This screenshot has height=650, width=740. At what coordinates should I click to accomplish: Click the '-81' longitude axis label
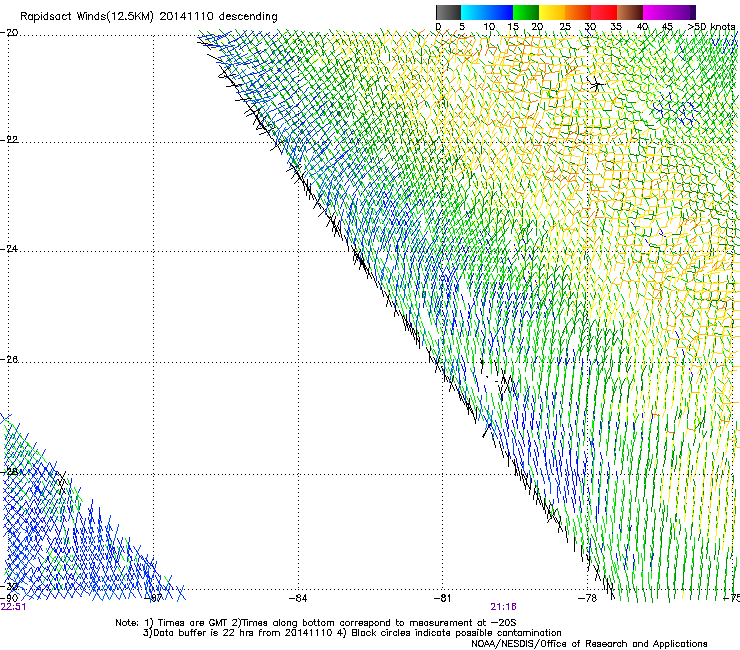442,598
